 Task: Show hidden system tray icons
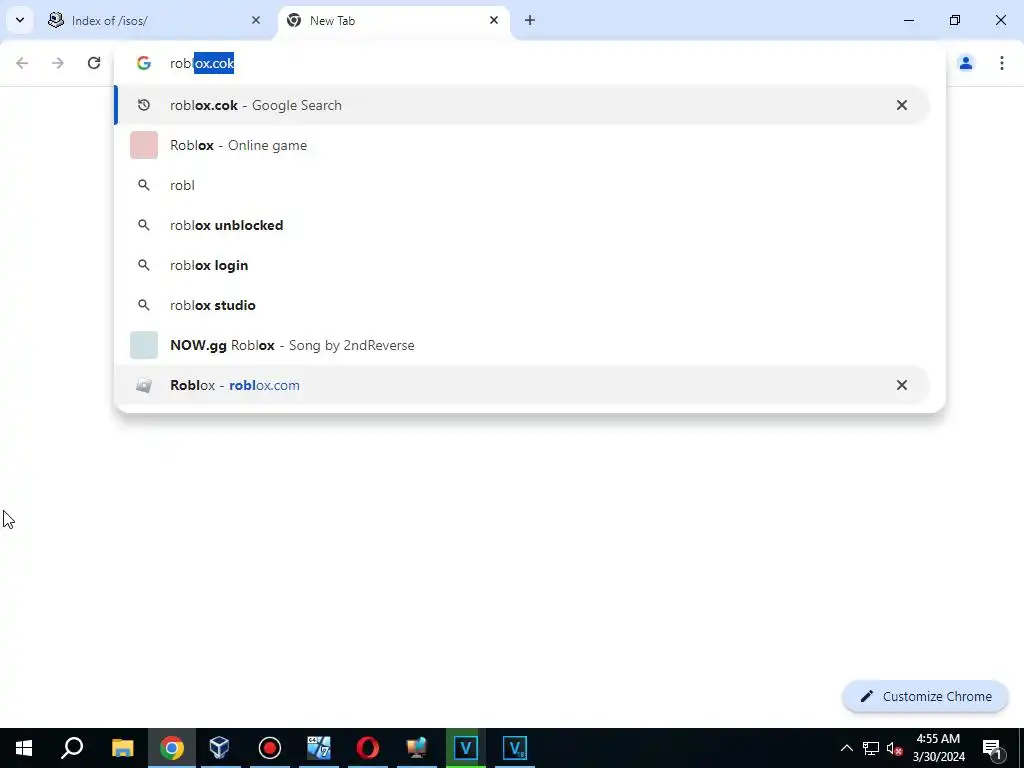coord(846,748)
